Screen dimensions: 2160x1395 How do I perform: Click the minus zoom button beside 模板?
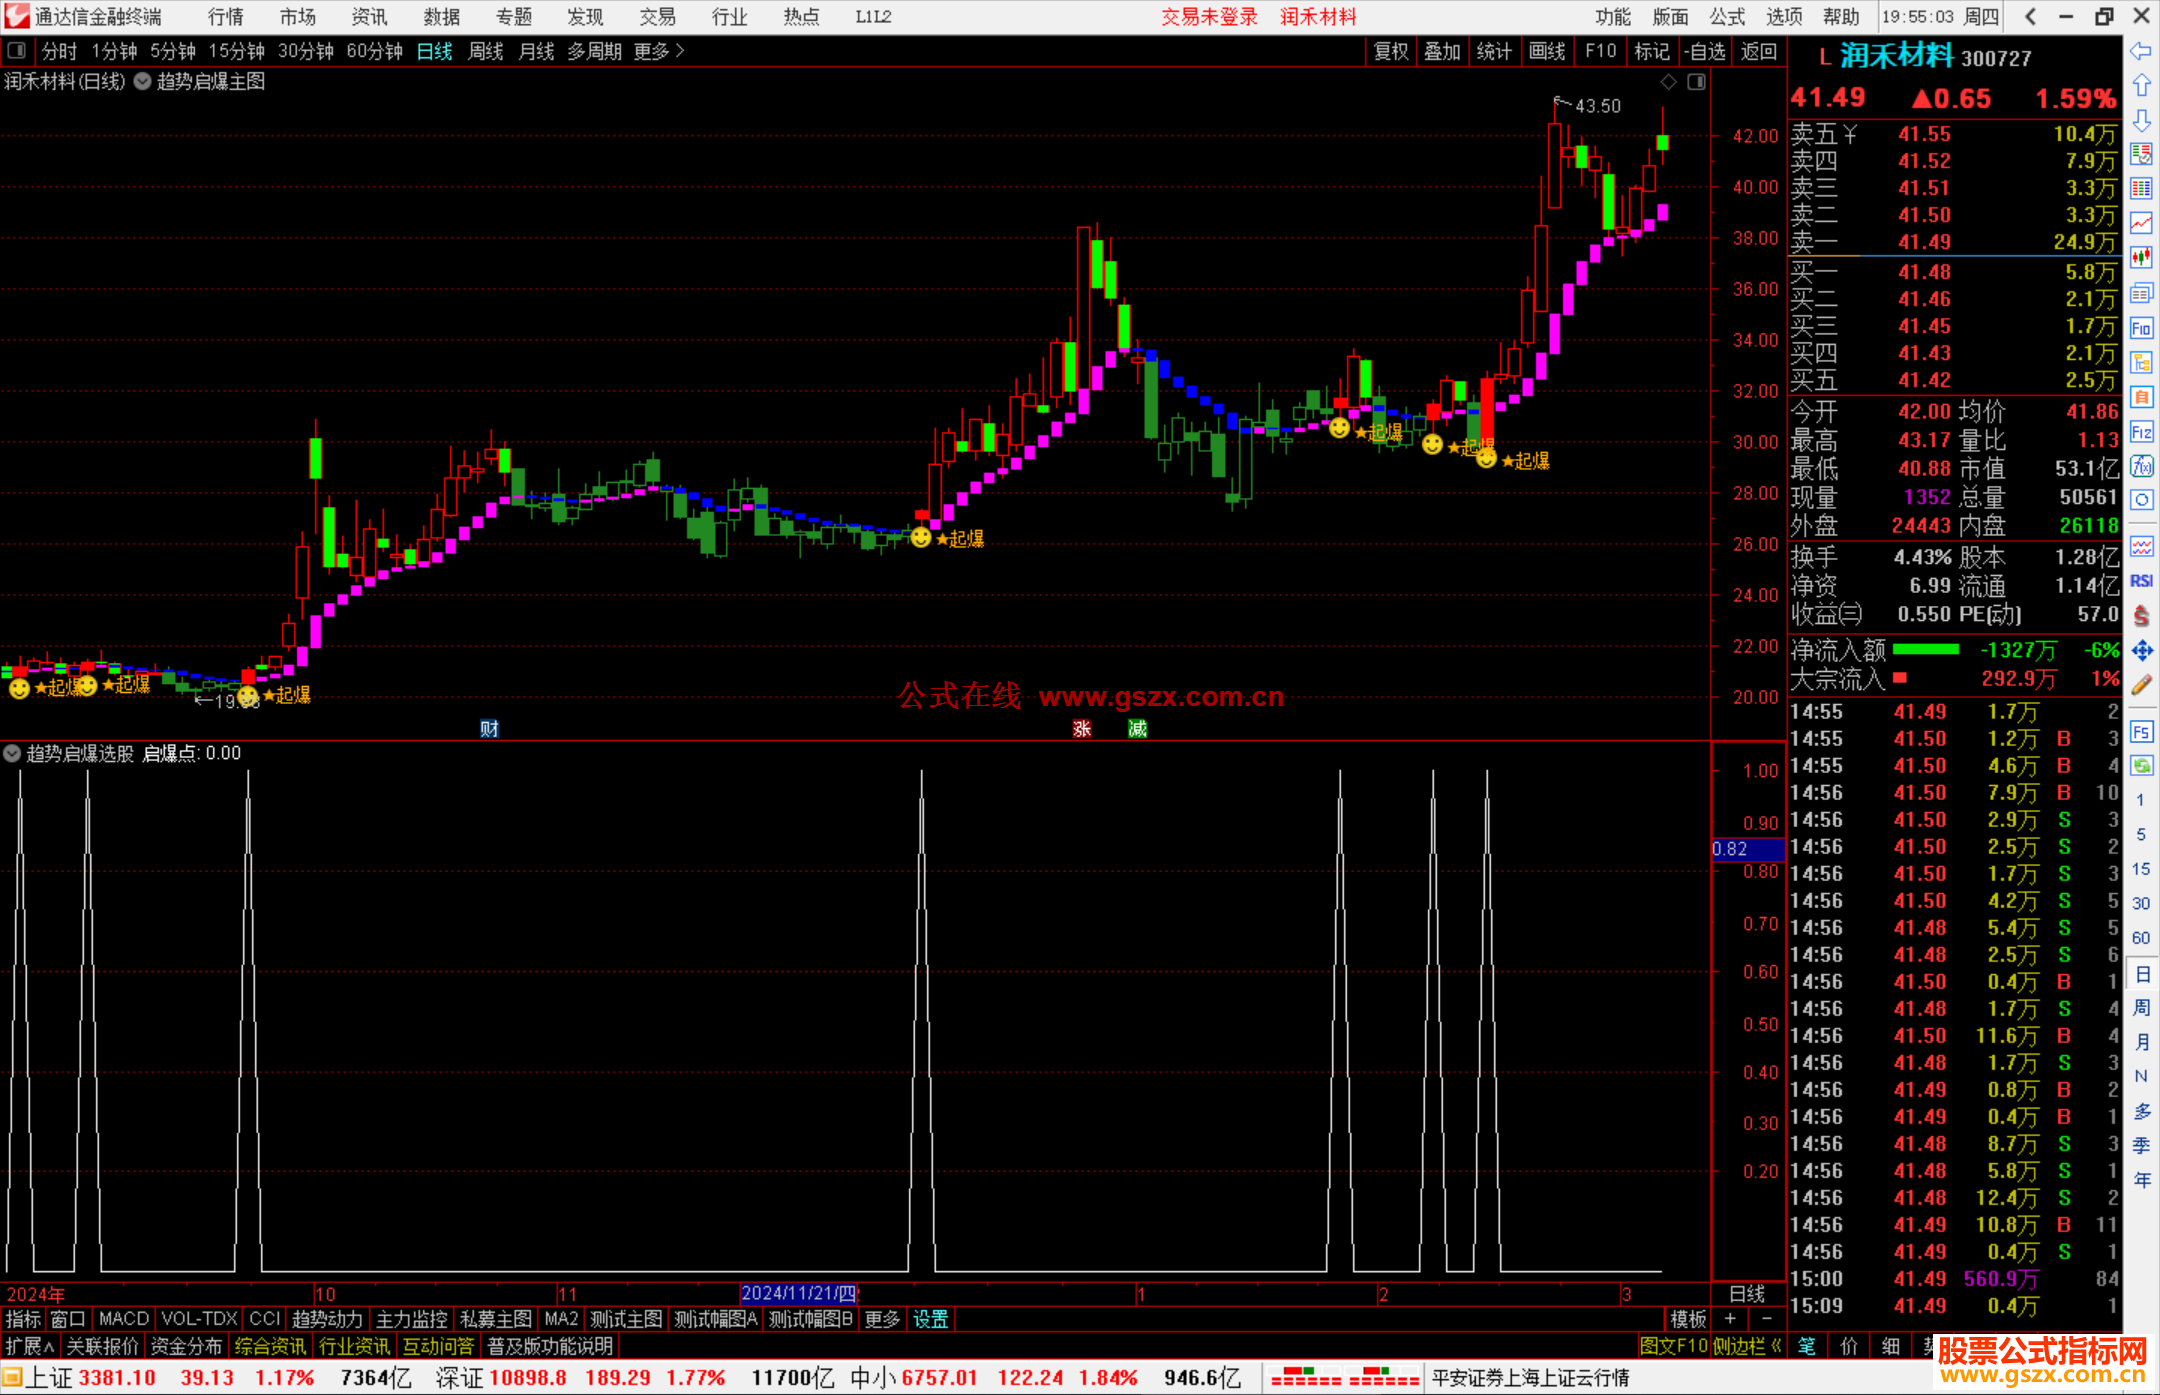pos(1766,1320)
